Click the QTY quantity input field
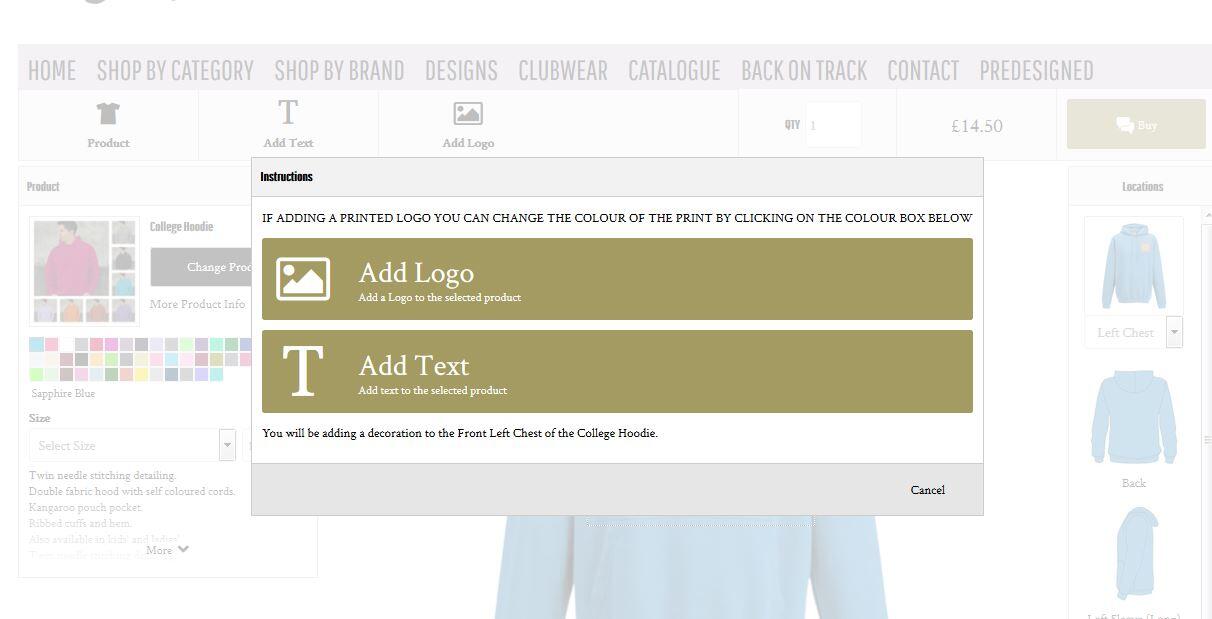 833,125
